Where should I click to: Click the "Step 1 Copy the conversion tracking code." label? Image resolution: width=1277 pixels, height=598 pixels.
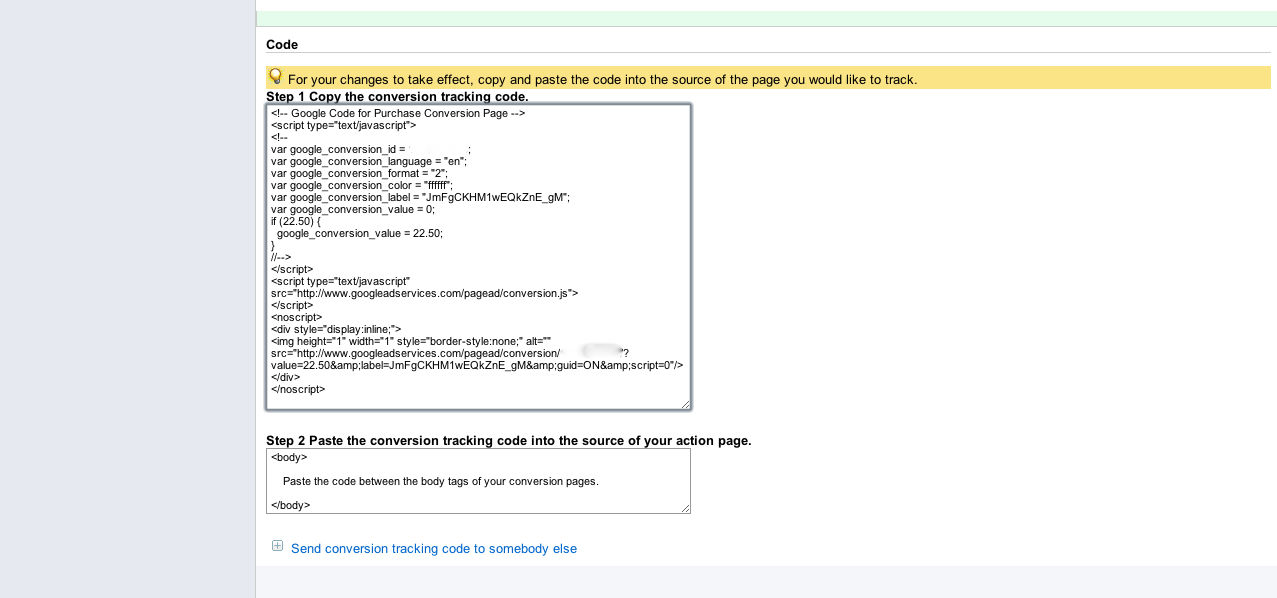(x=397, y=96)
